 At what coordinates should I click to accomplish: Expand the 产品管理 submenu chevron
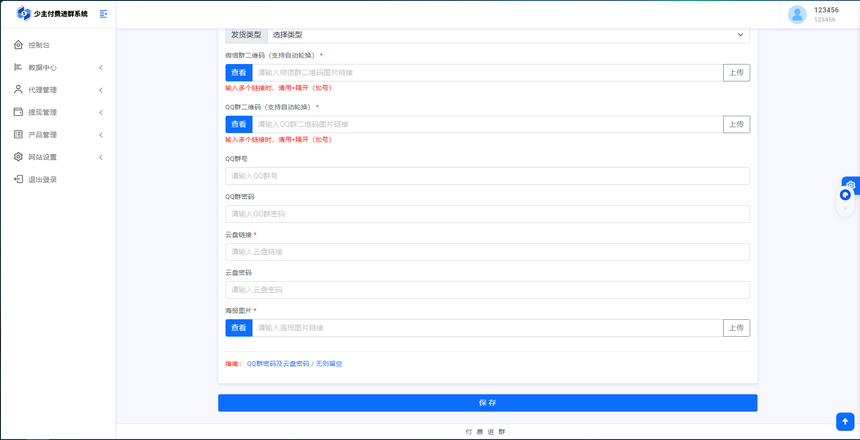pos(101,135)
